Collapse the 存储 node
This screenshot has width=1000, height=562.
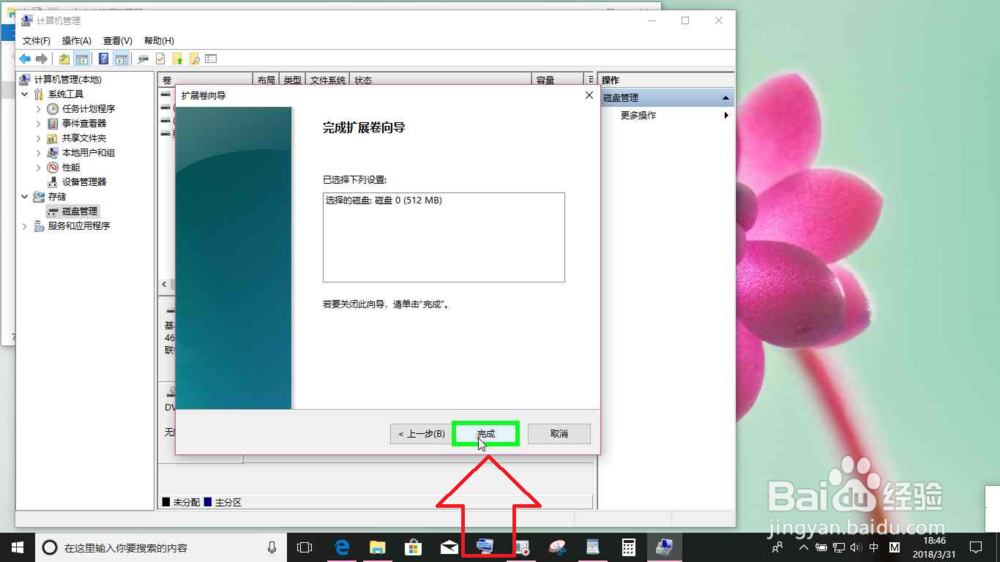tap(25, 196)
